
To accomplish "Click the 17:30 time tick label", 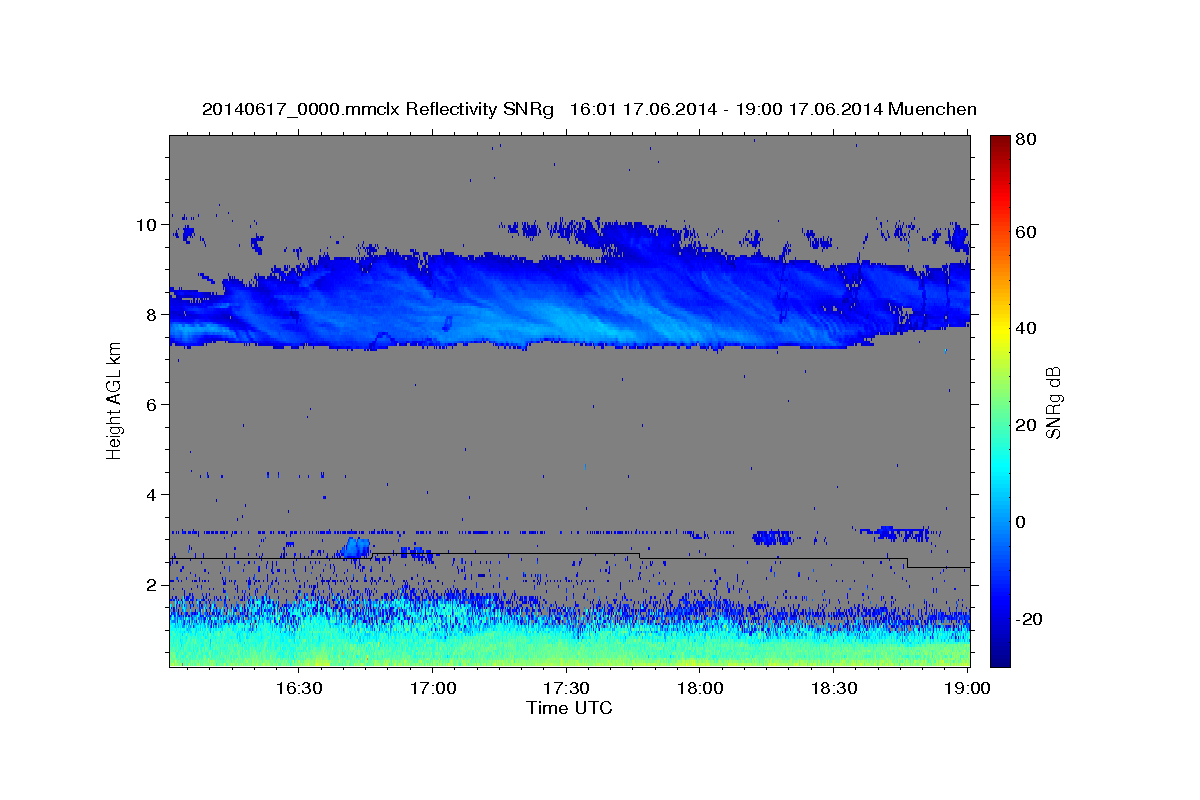I will pyautogui.click(x=566, y=688).
